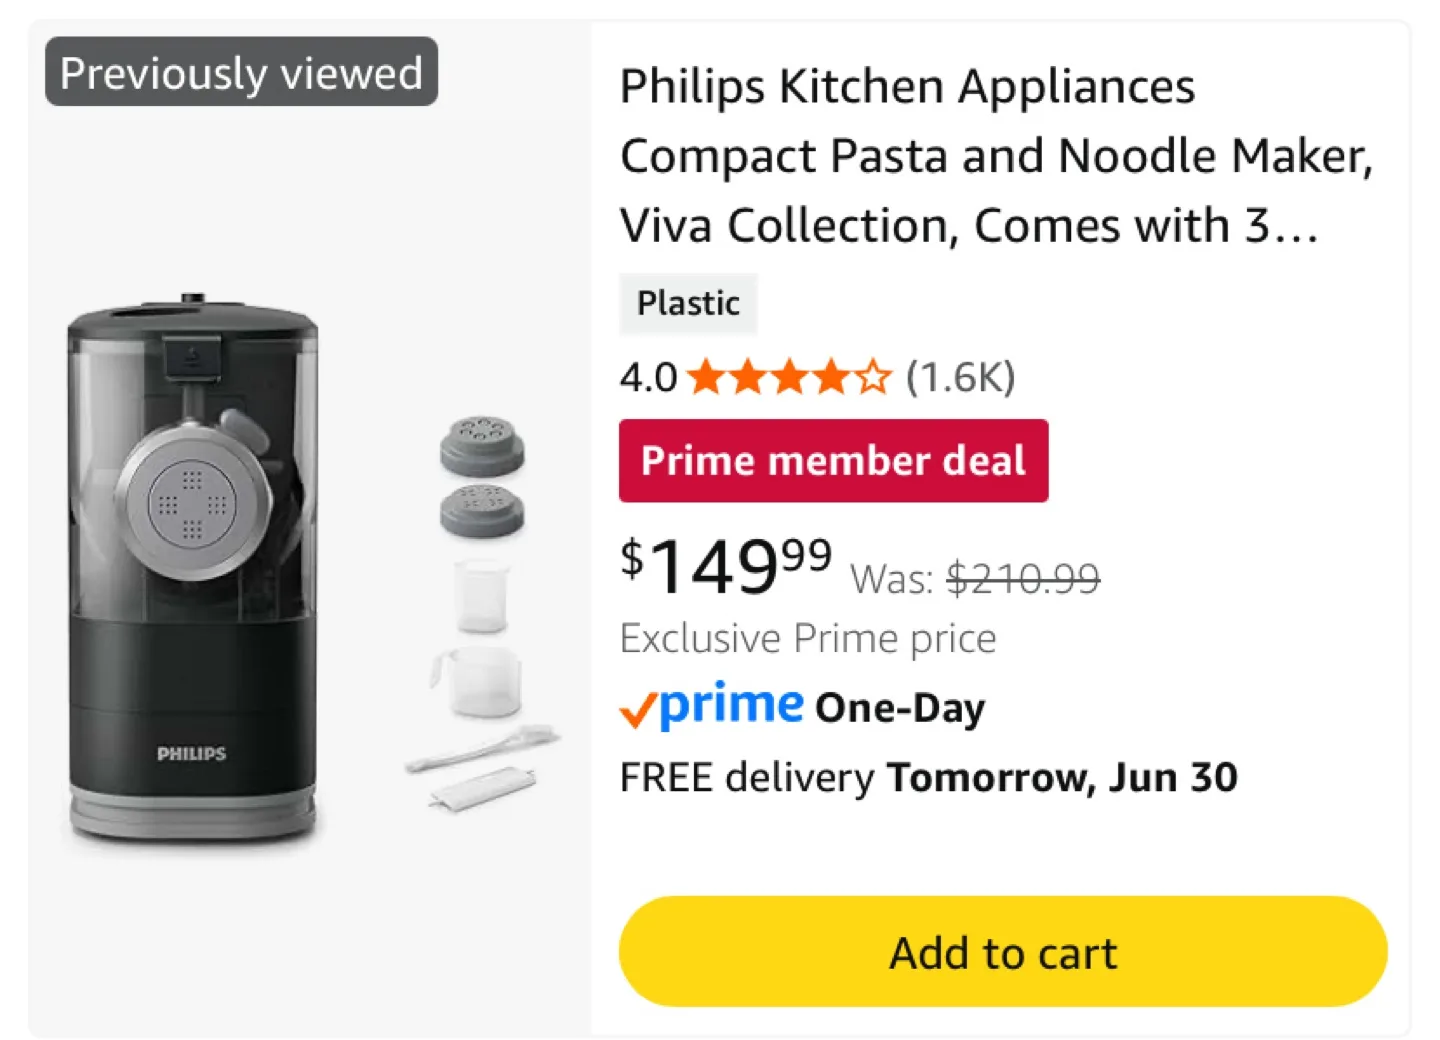Toggle the Prime member deal badge
The width and height of the screenshot is (1440, 1040).
(x=834, y=461)
